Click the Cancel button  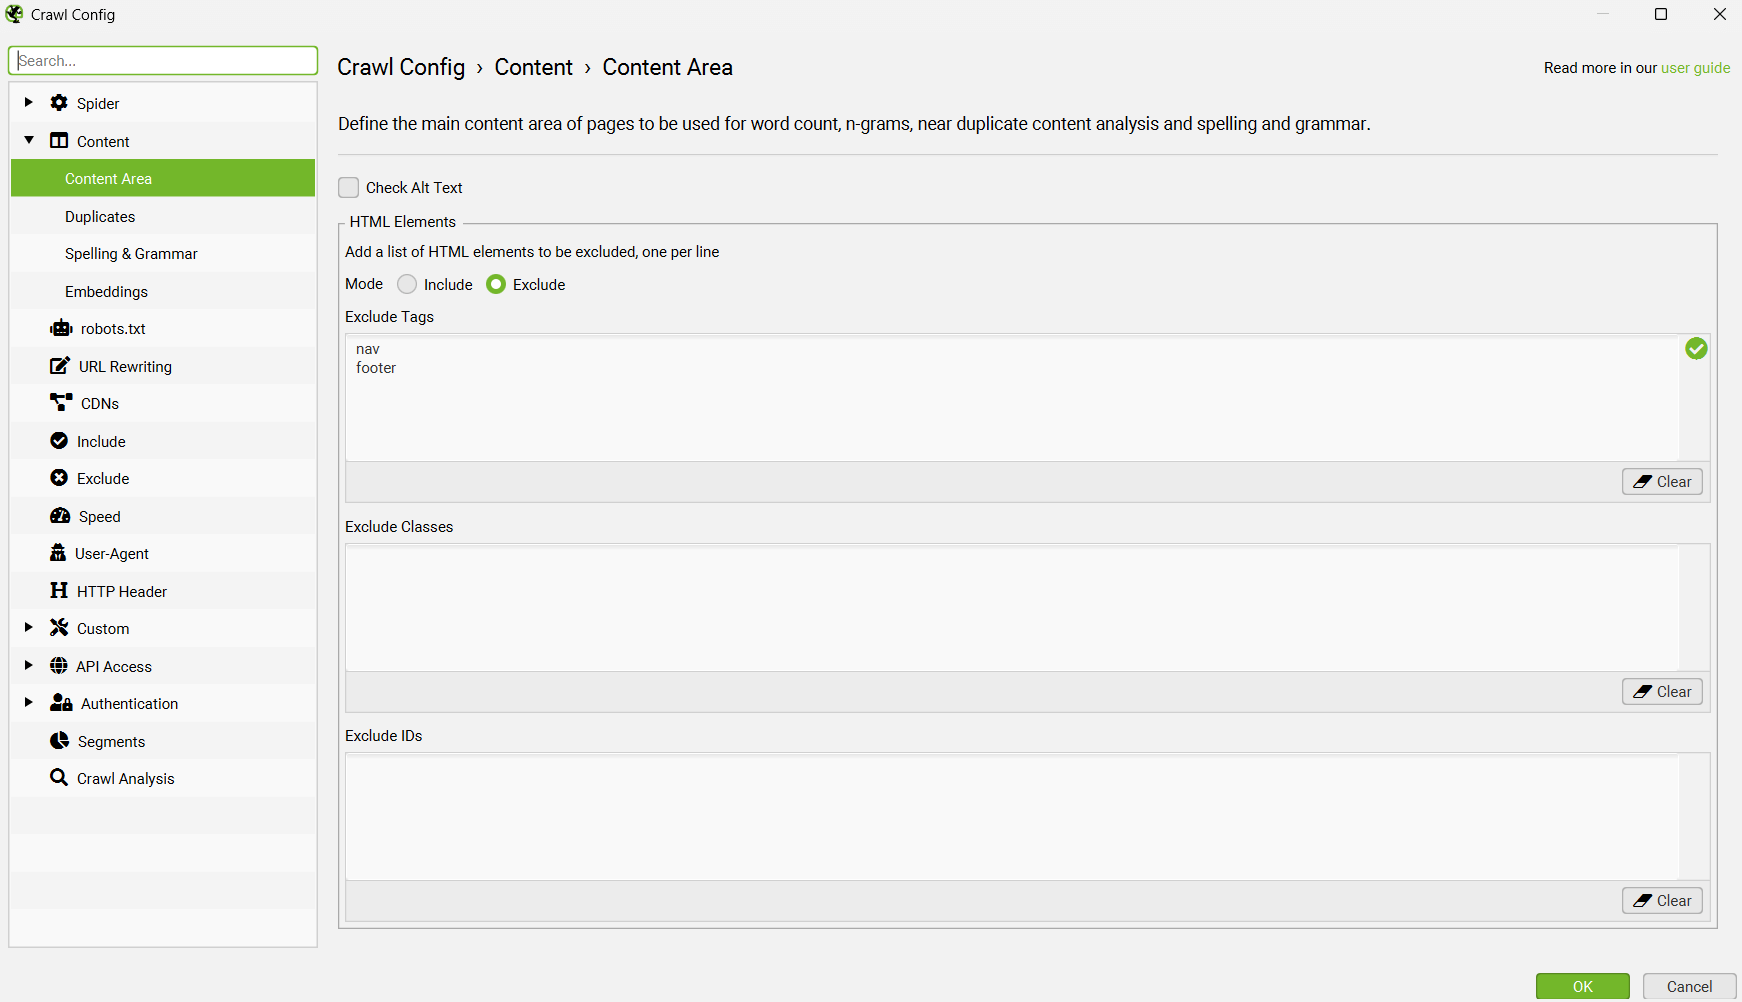pyautogui.click(x=1689, y=986)
